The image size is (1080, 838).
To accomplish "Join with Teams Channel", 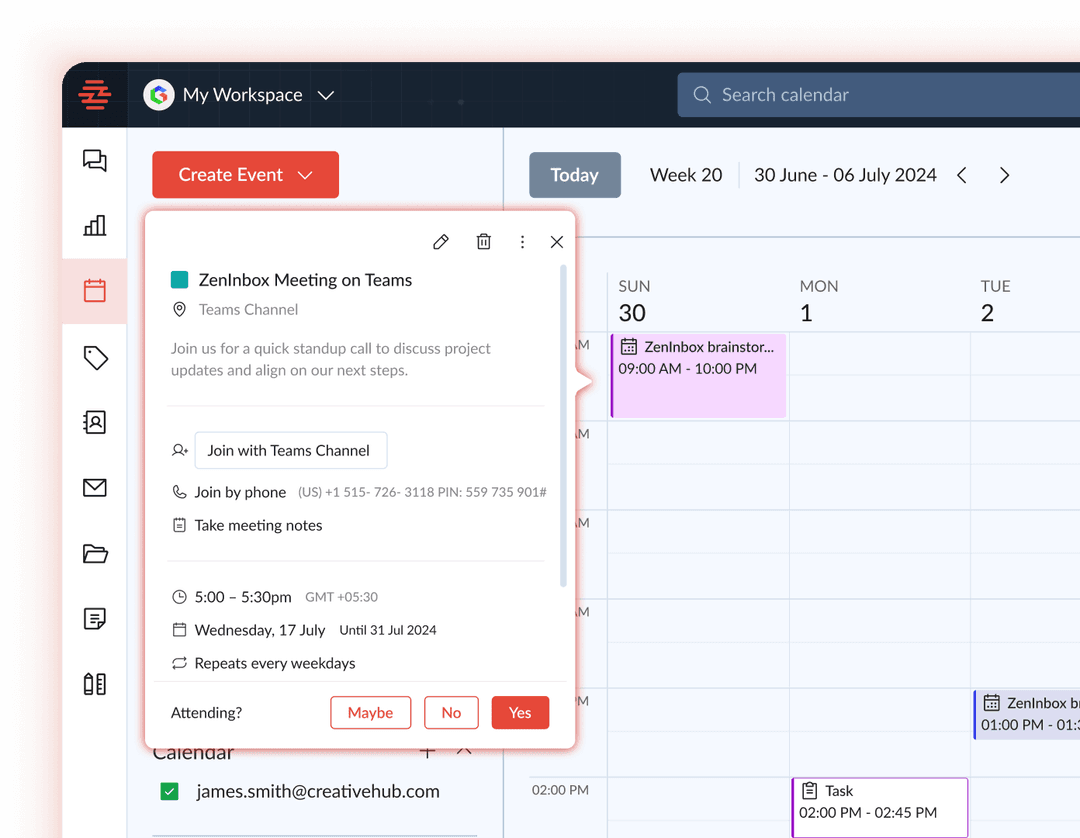I will coord(291,450).
